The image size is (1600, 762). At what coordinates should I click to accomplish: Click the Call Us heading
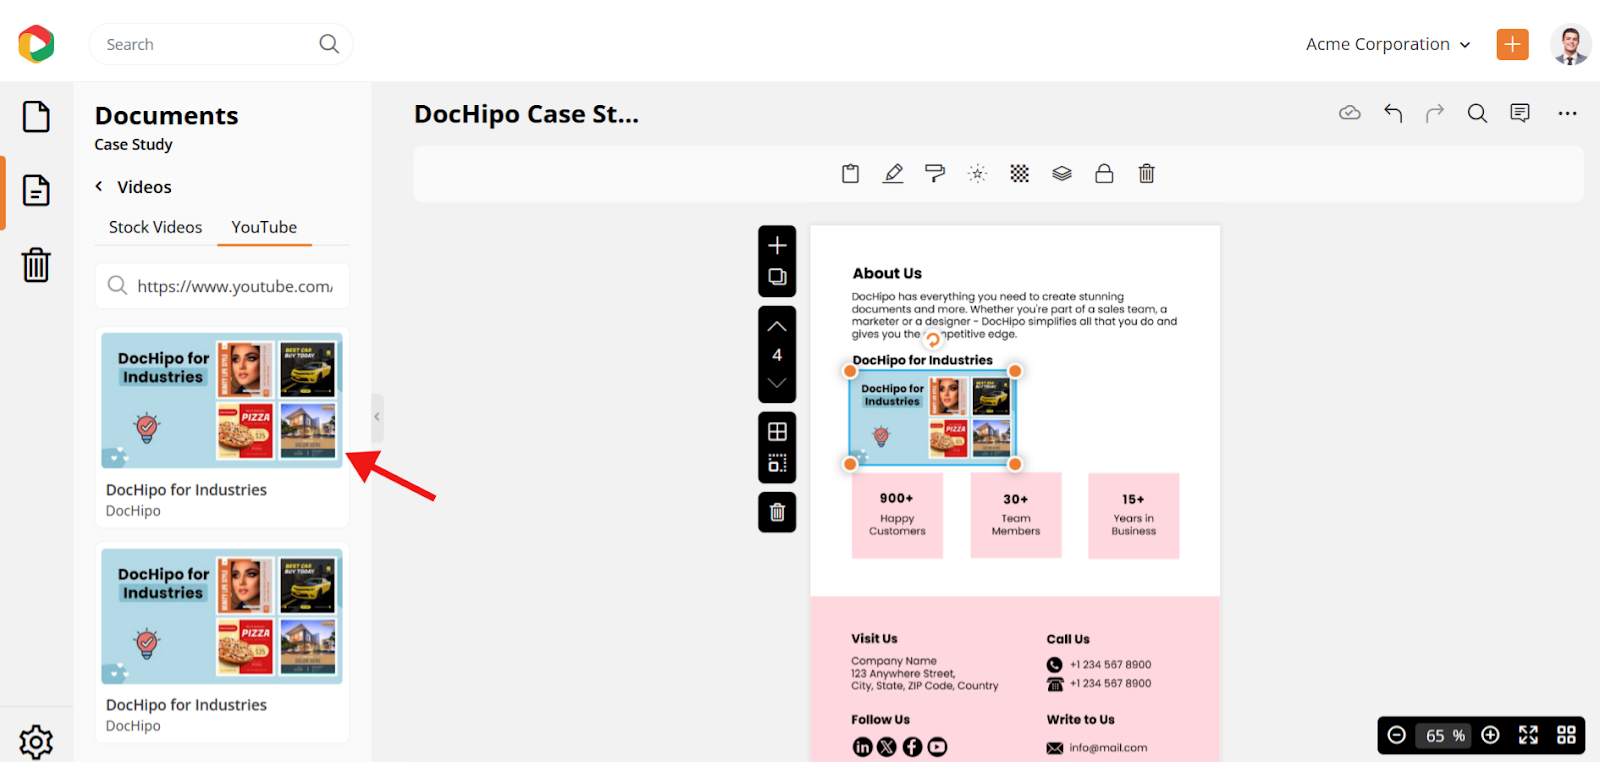[x=1068, y=639]
